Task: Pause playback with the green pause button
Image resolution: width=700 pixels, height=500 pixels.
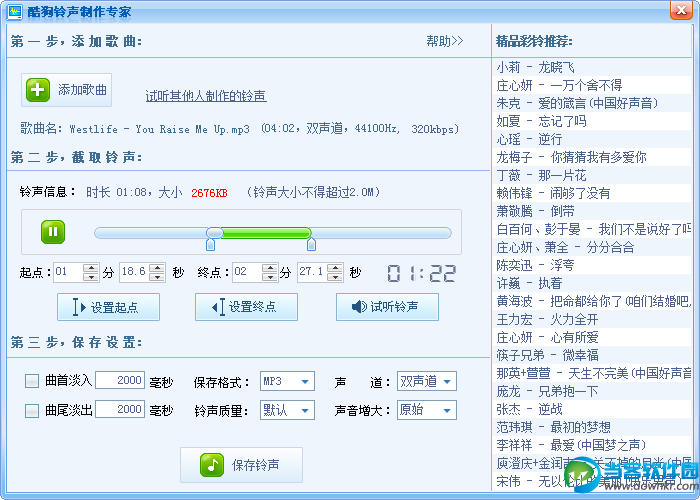Action: pos(53,232)
